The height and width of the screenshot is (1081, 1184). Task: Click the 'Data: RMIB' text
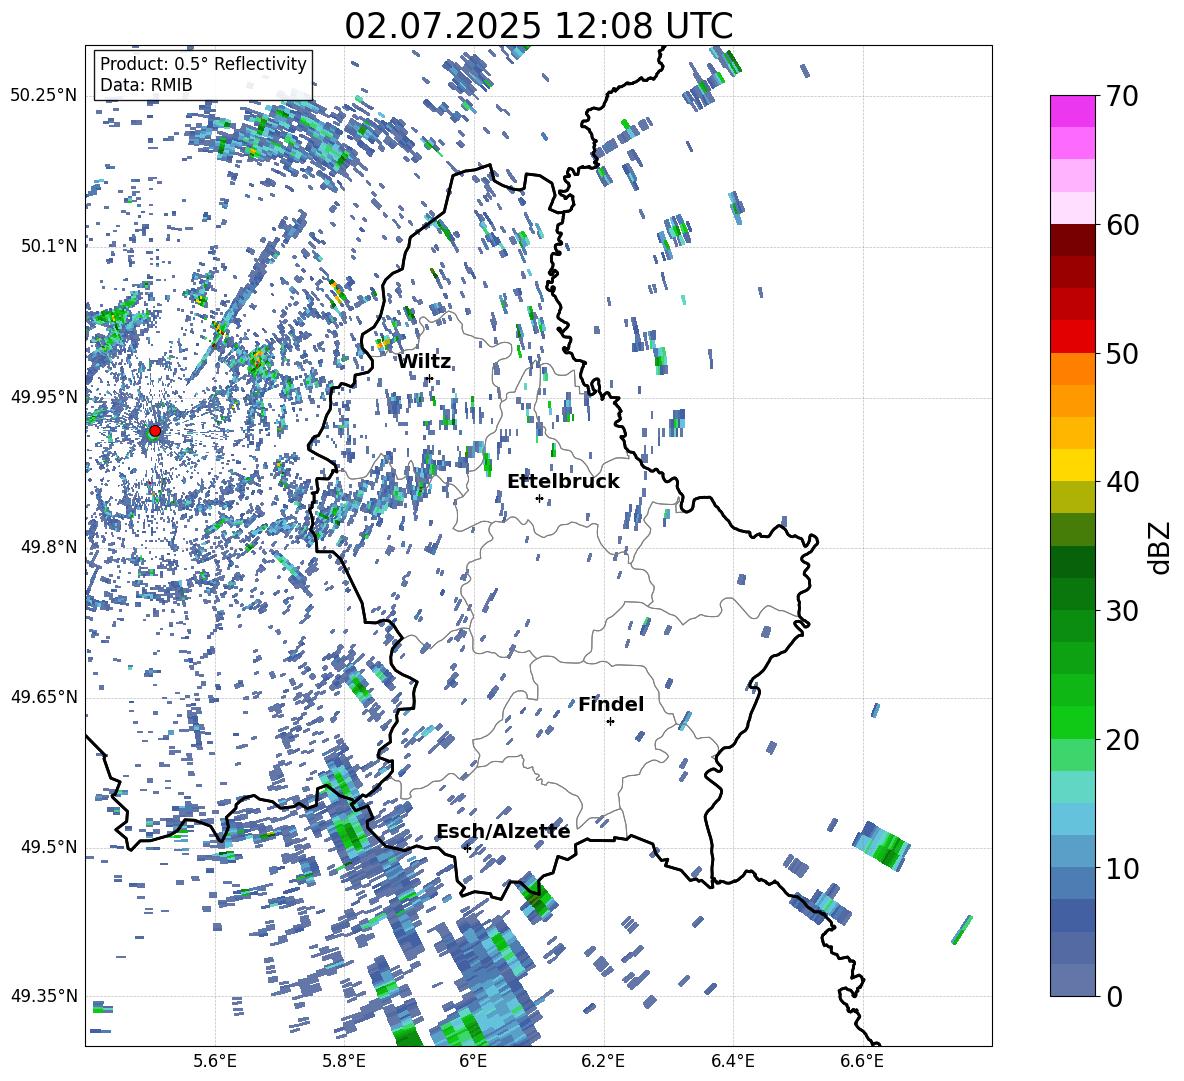tap(146, 85)
